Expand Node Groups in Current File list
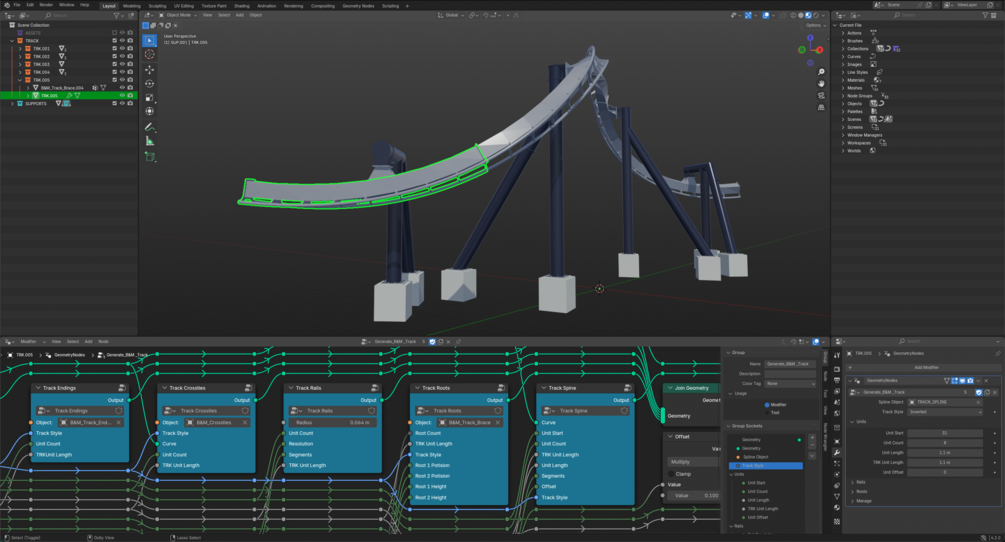Screen dimensions: 1005x542 click(843, 96)
